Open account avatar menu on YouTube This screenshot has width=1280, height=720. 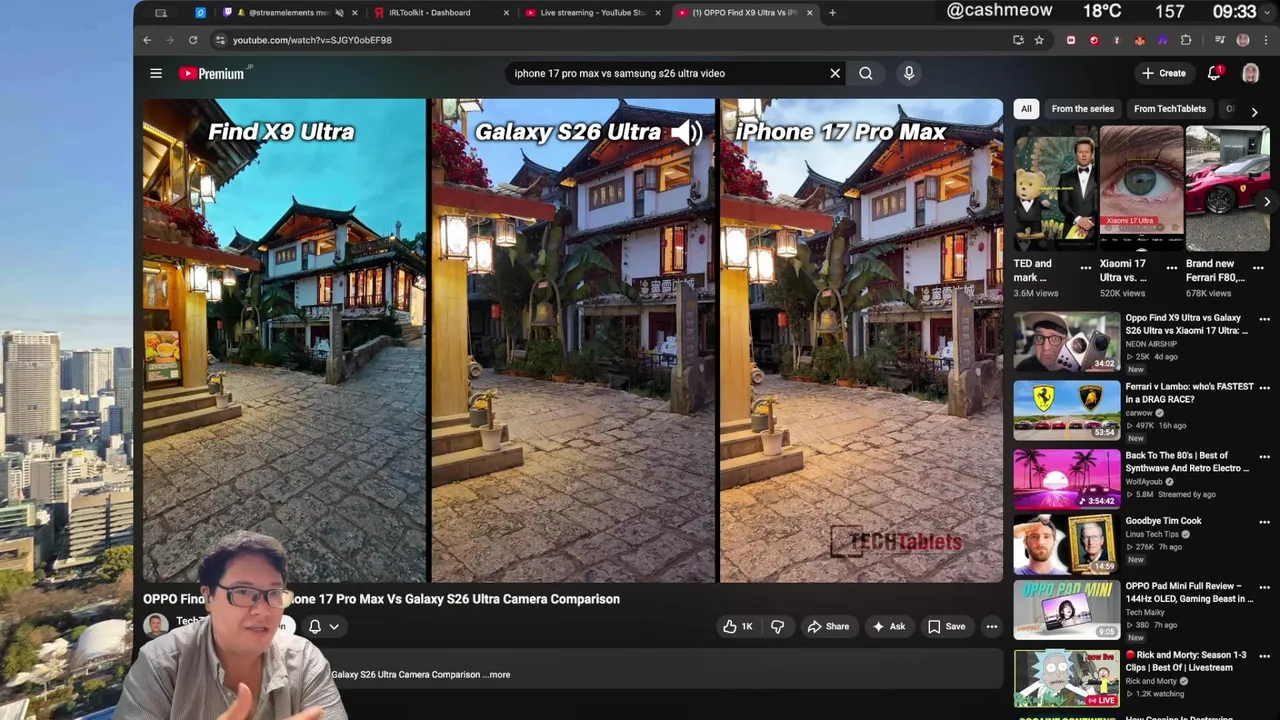(1250, 73)
